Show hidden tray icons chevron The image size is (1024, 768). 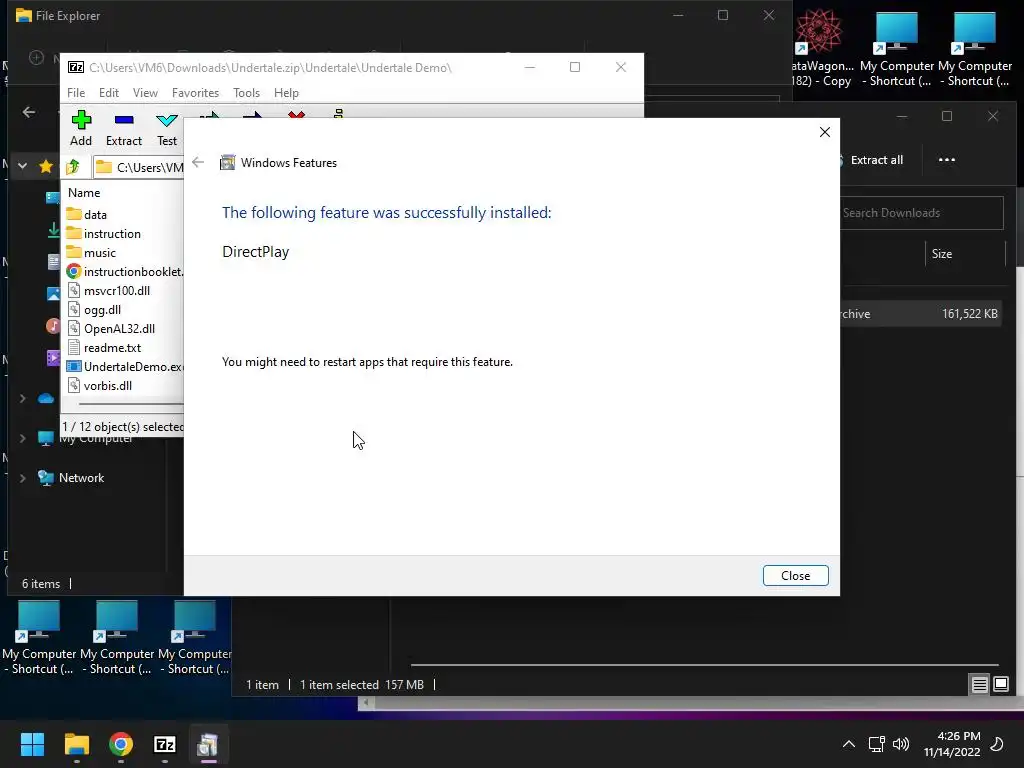(848, 744)
